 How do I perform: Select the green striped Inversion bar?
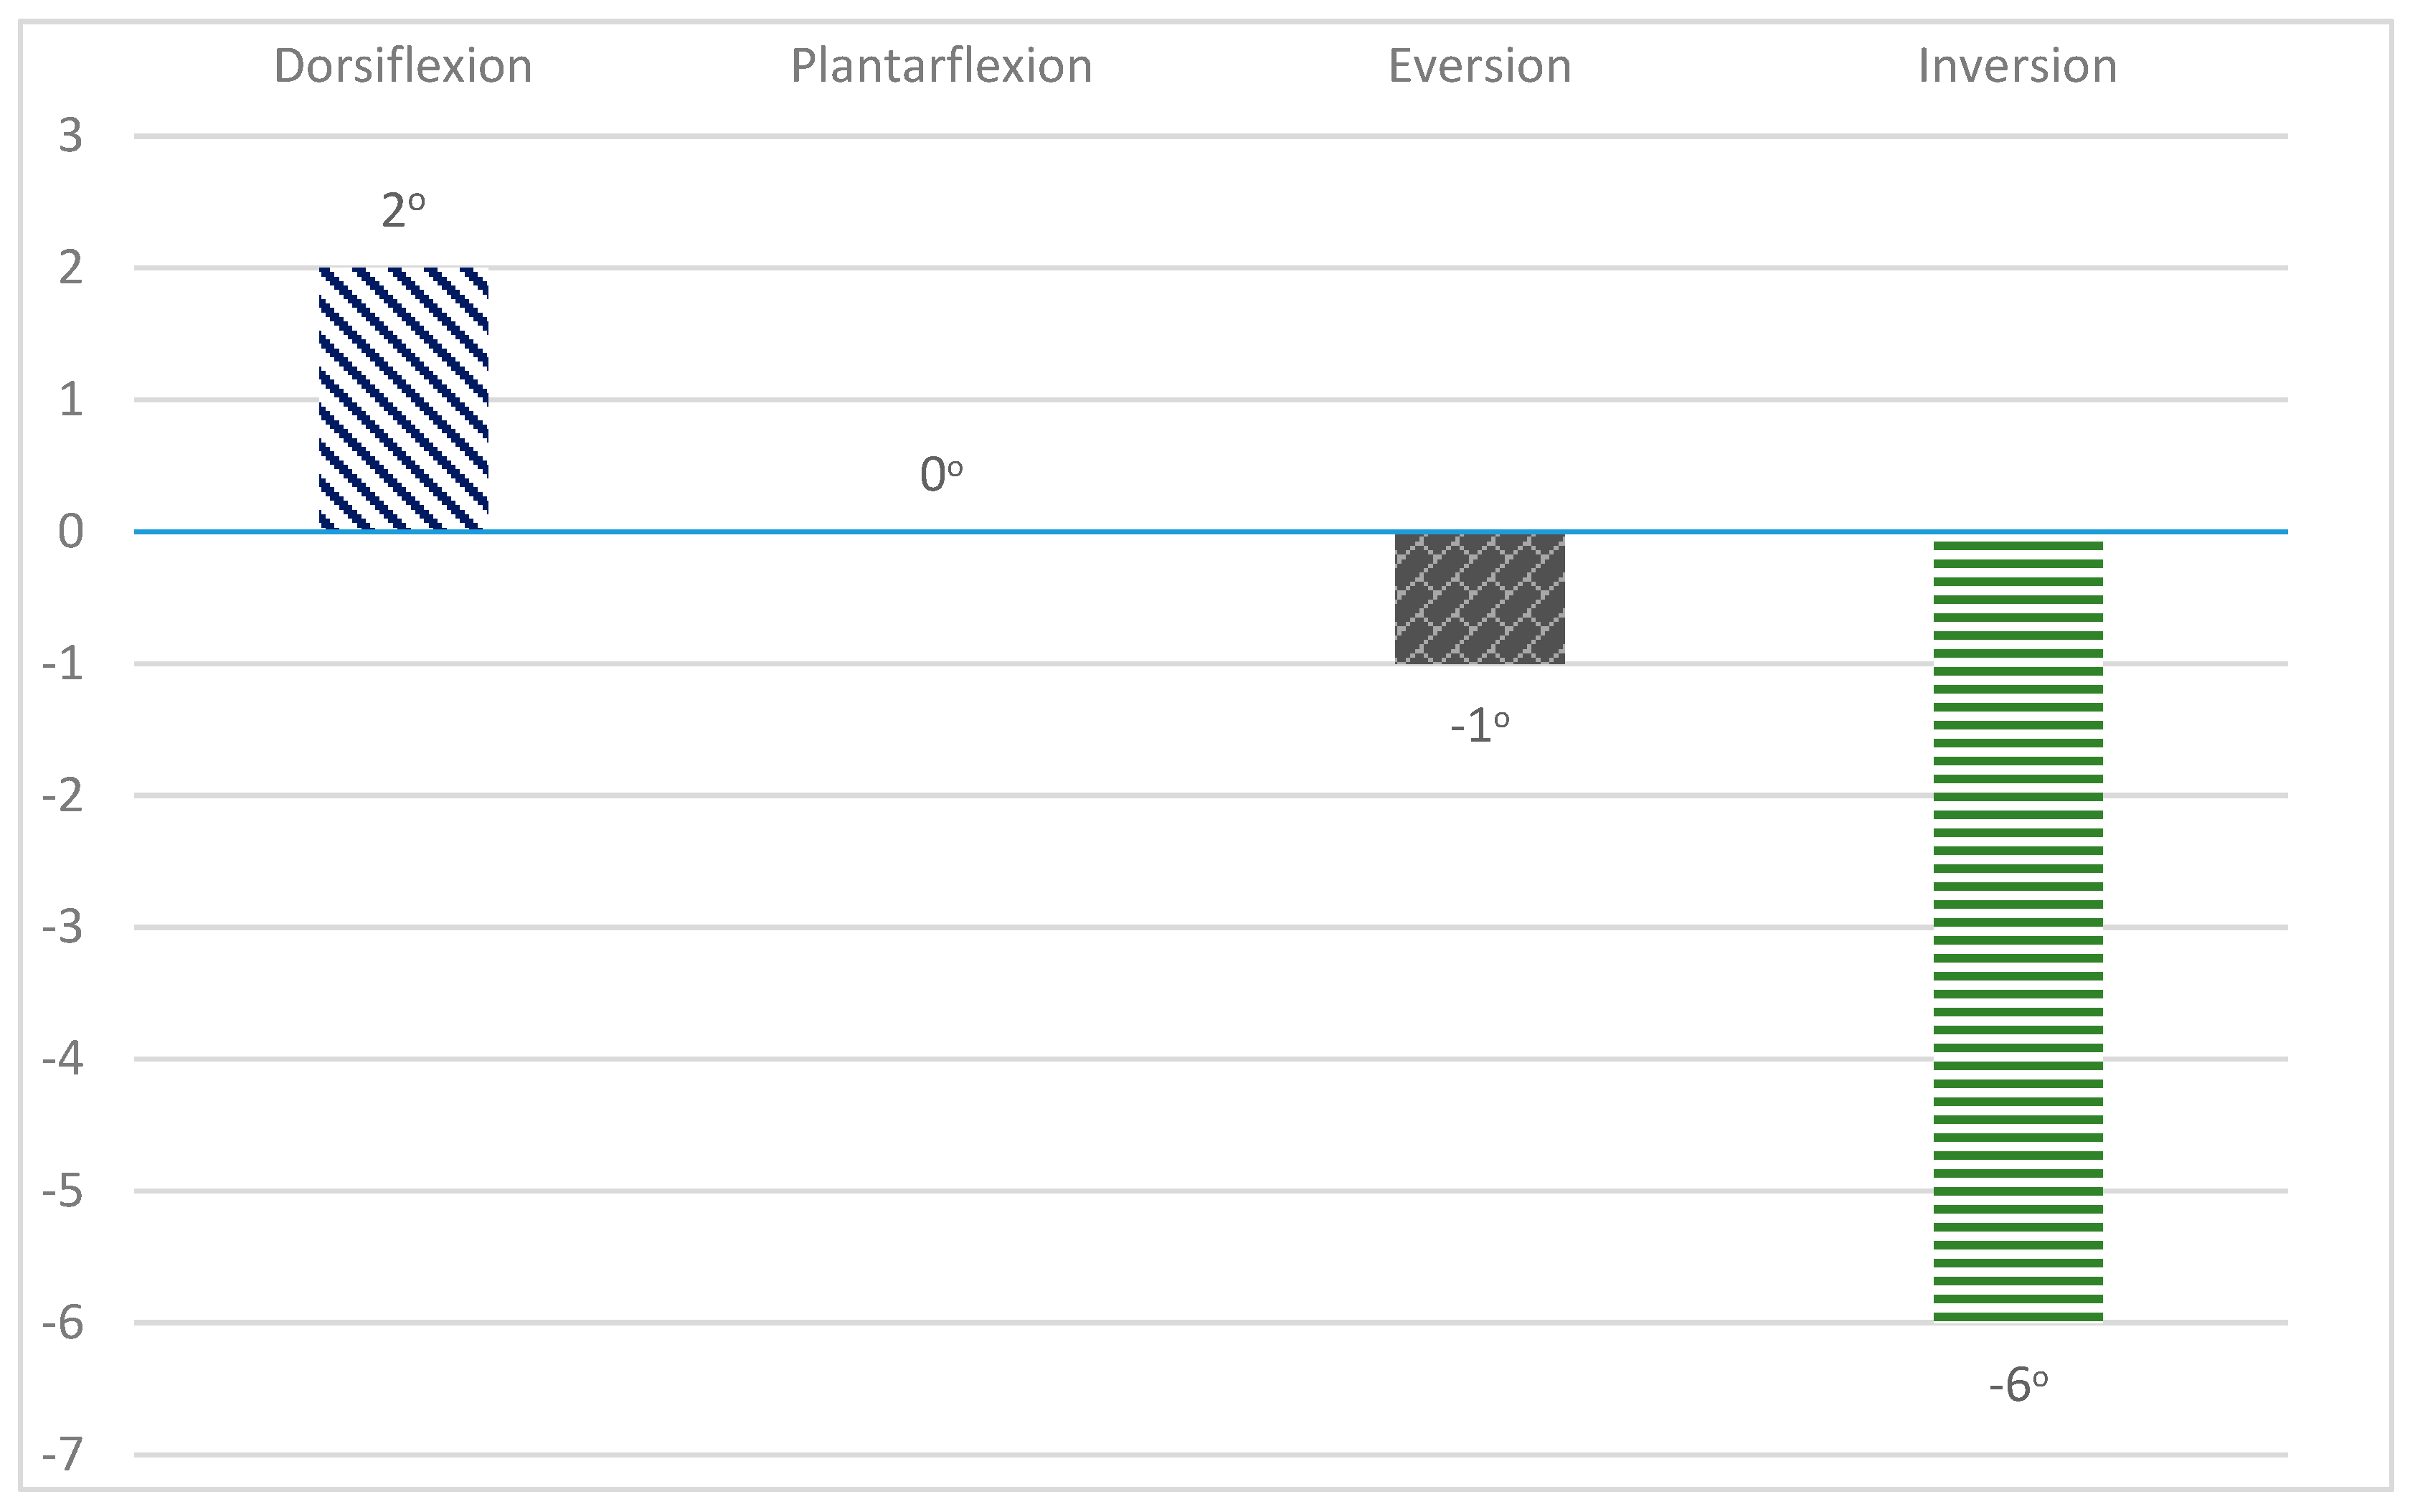(x=2017, y=930)
